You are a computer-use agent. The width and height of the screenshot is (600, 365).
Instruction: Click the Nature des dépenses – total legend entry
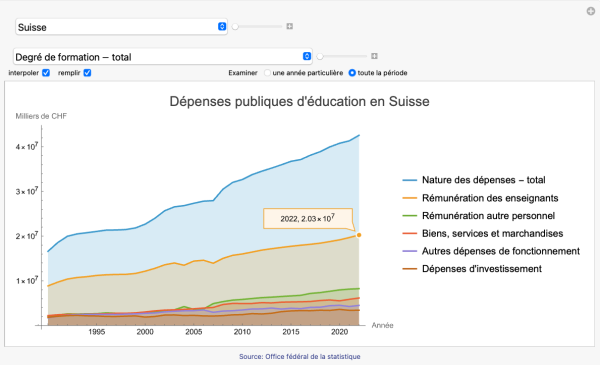tap(474, 180)
